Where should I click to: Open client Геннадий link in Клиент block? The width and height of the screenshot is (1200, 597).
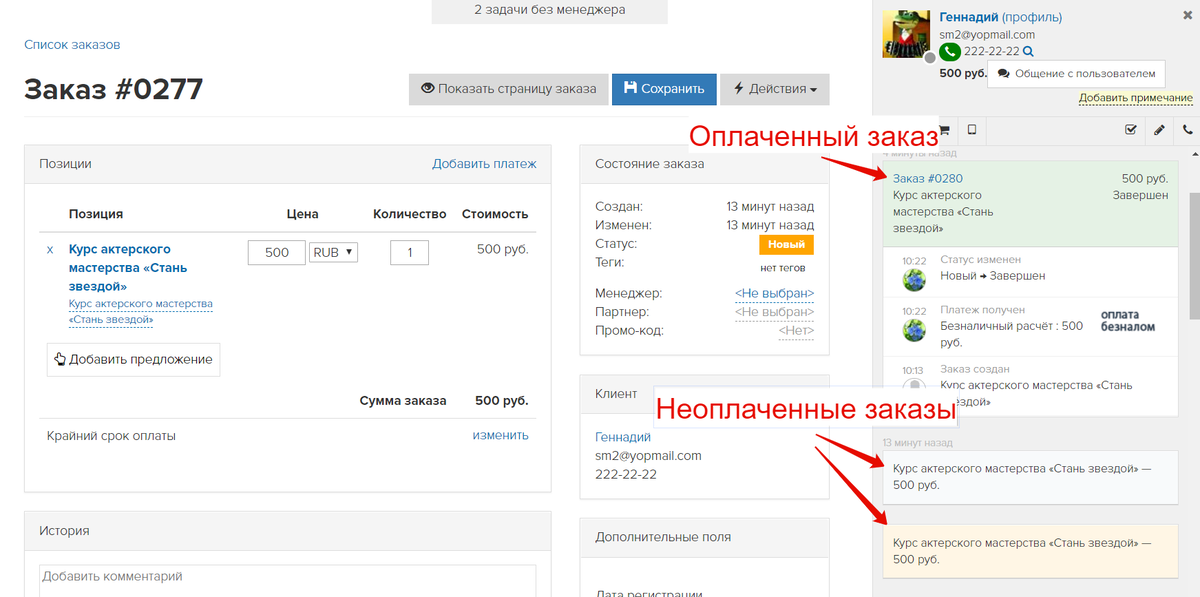point(623,437)
